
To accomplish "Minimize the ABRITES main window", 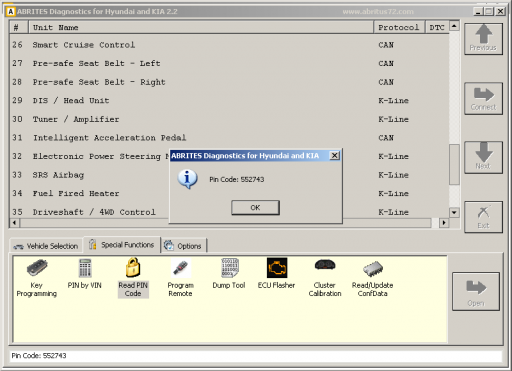I will tap(478, 11).
